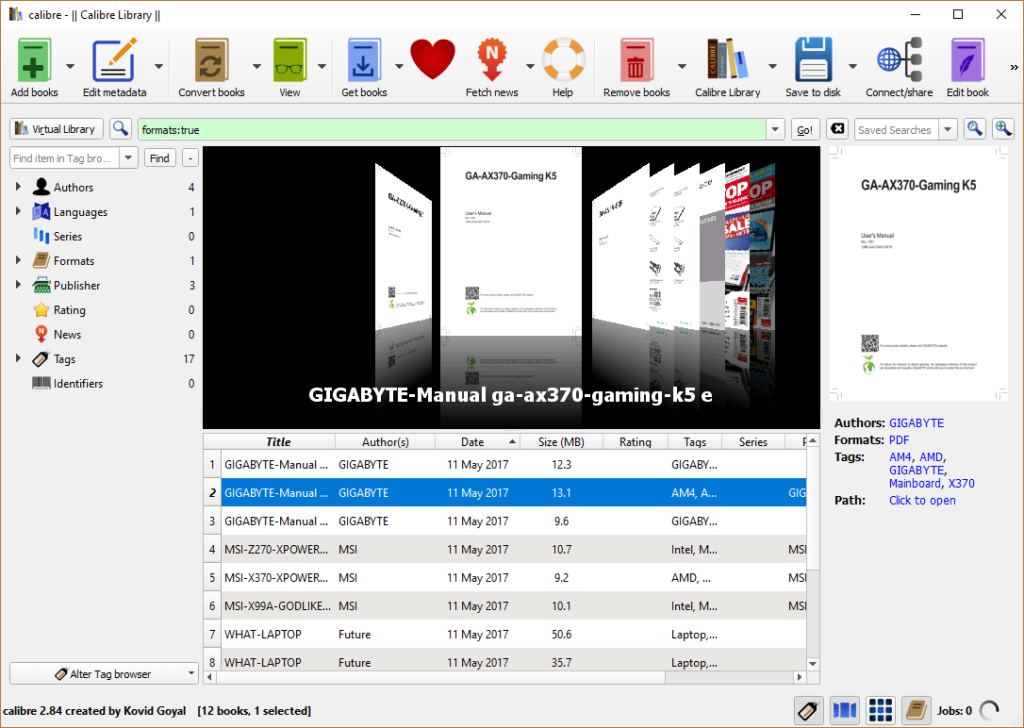
Task: Click the book list horizontal scrollbar
Action: tap(504, 677)
